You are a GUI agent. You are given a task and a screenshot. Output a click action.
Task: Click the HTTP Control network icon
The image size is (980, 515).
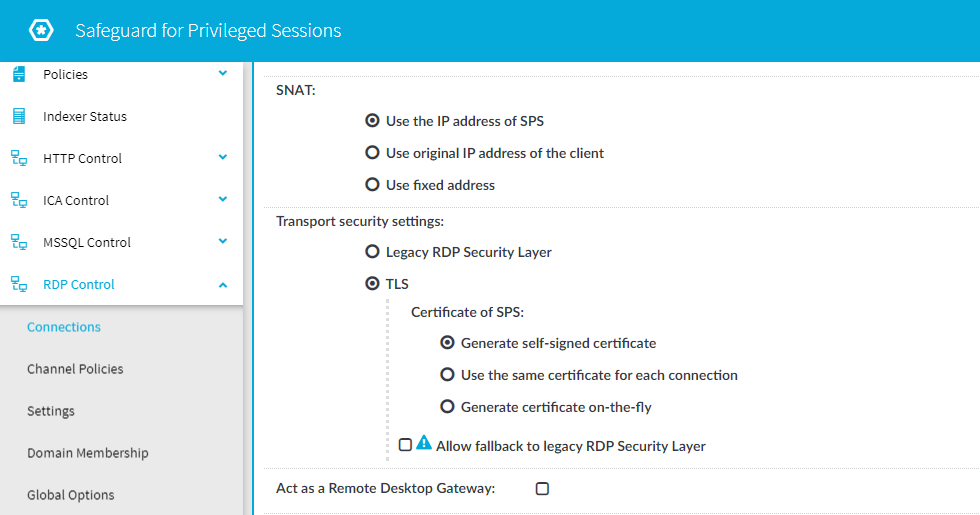pos(19,158)
